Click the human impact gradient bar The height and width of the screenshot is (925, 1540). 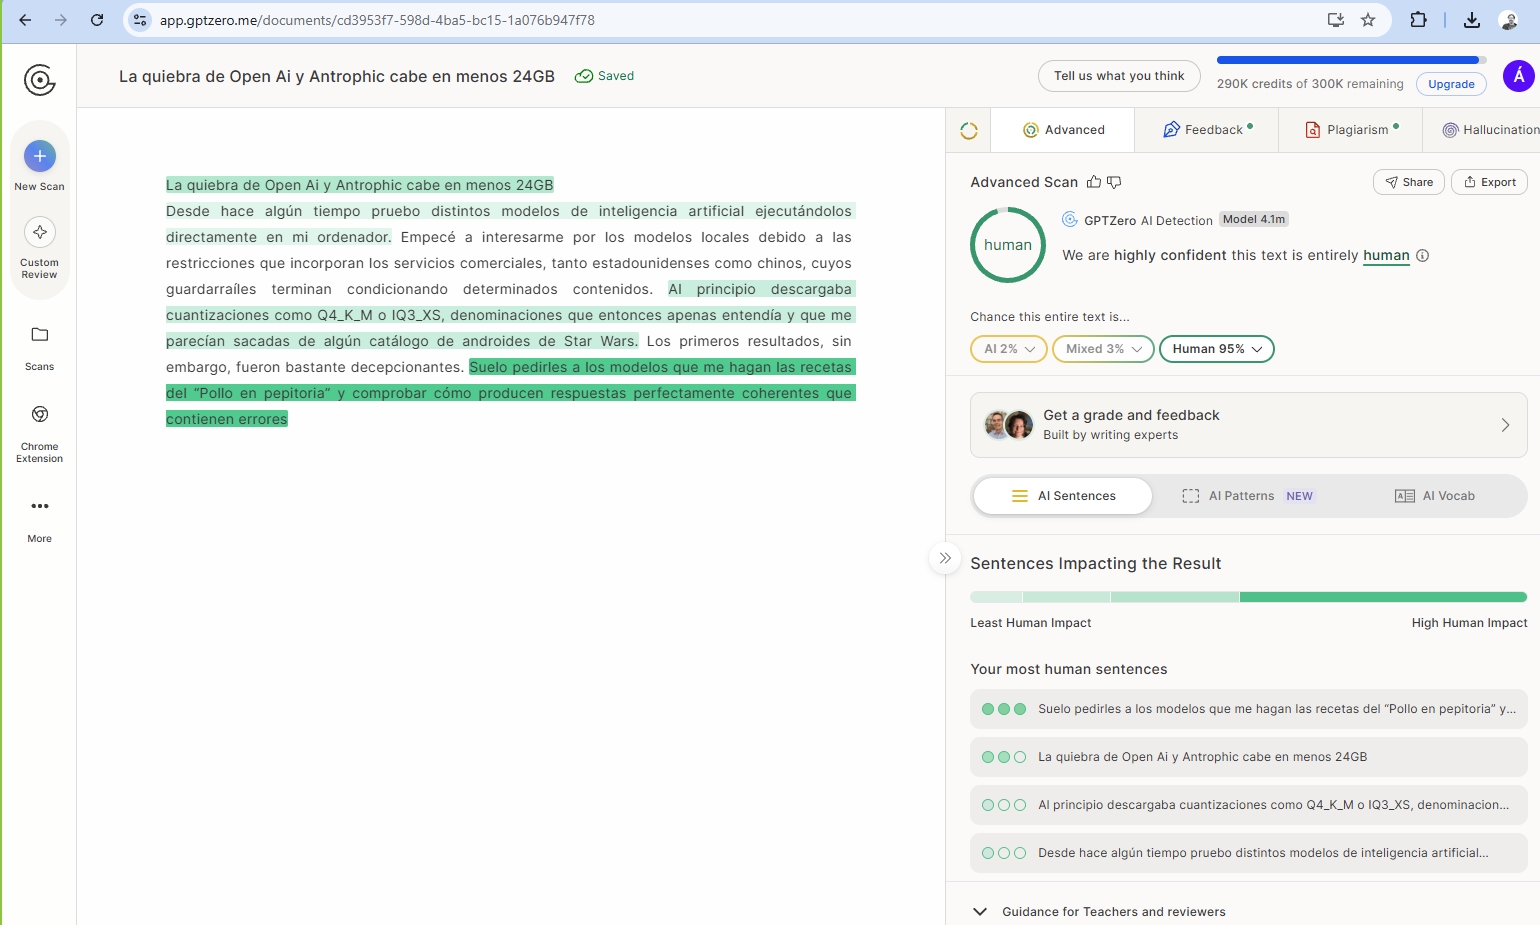pos(1248,597)
